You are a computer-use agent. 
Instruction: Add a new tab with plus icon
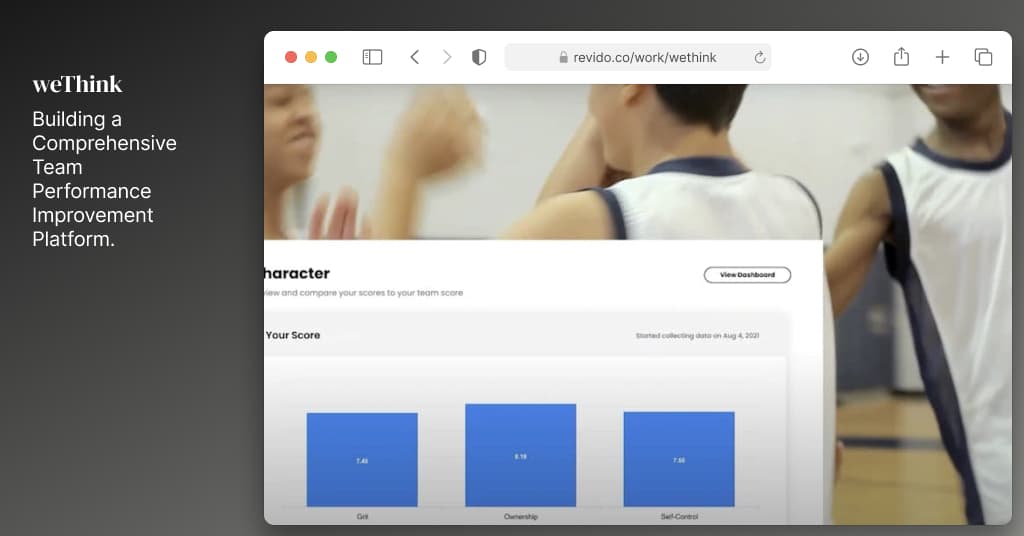click(942, 57)
